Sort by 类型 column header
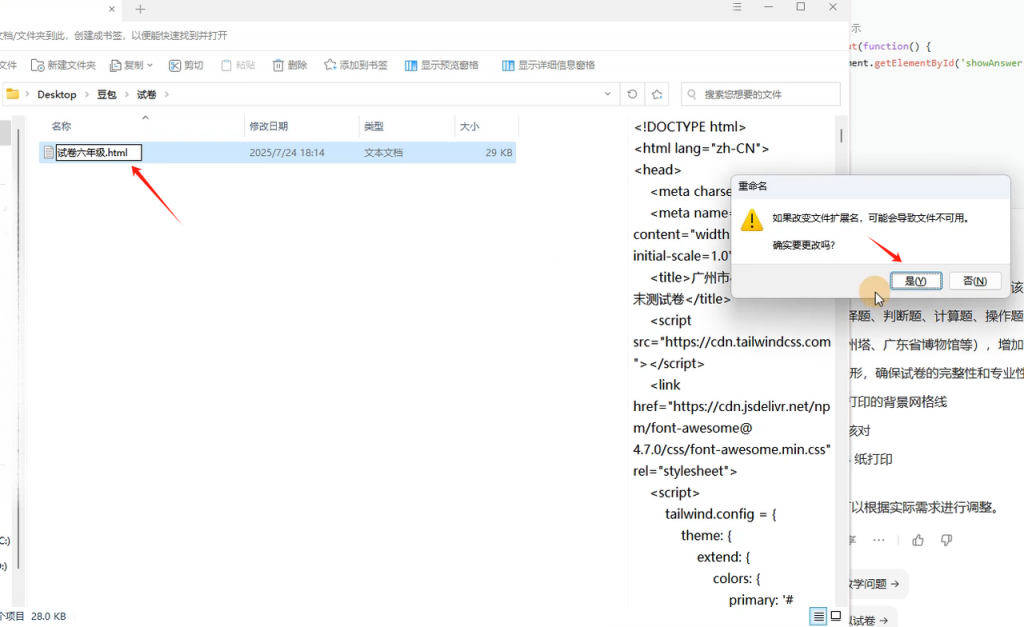Screen dimensions: 1024x627 coord(374,126)
